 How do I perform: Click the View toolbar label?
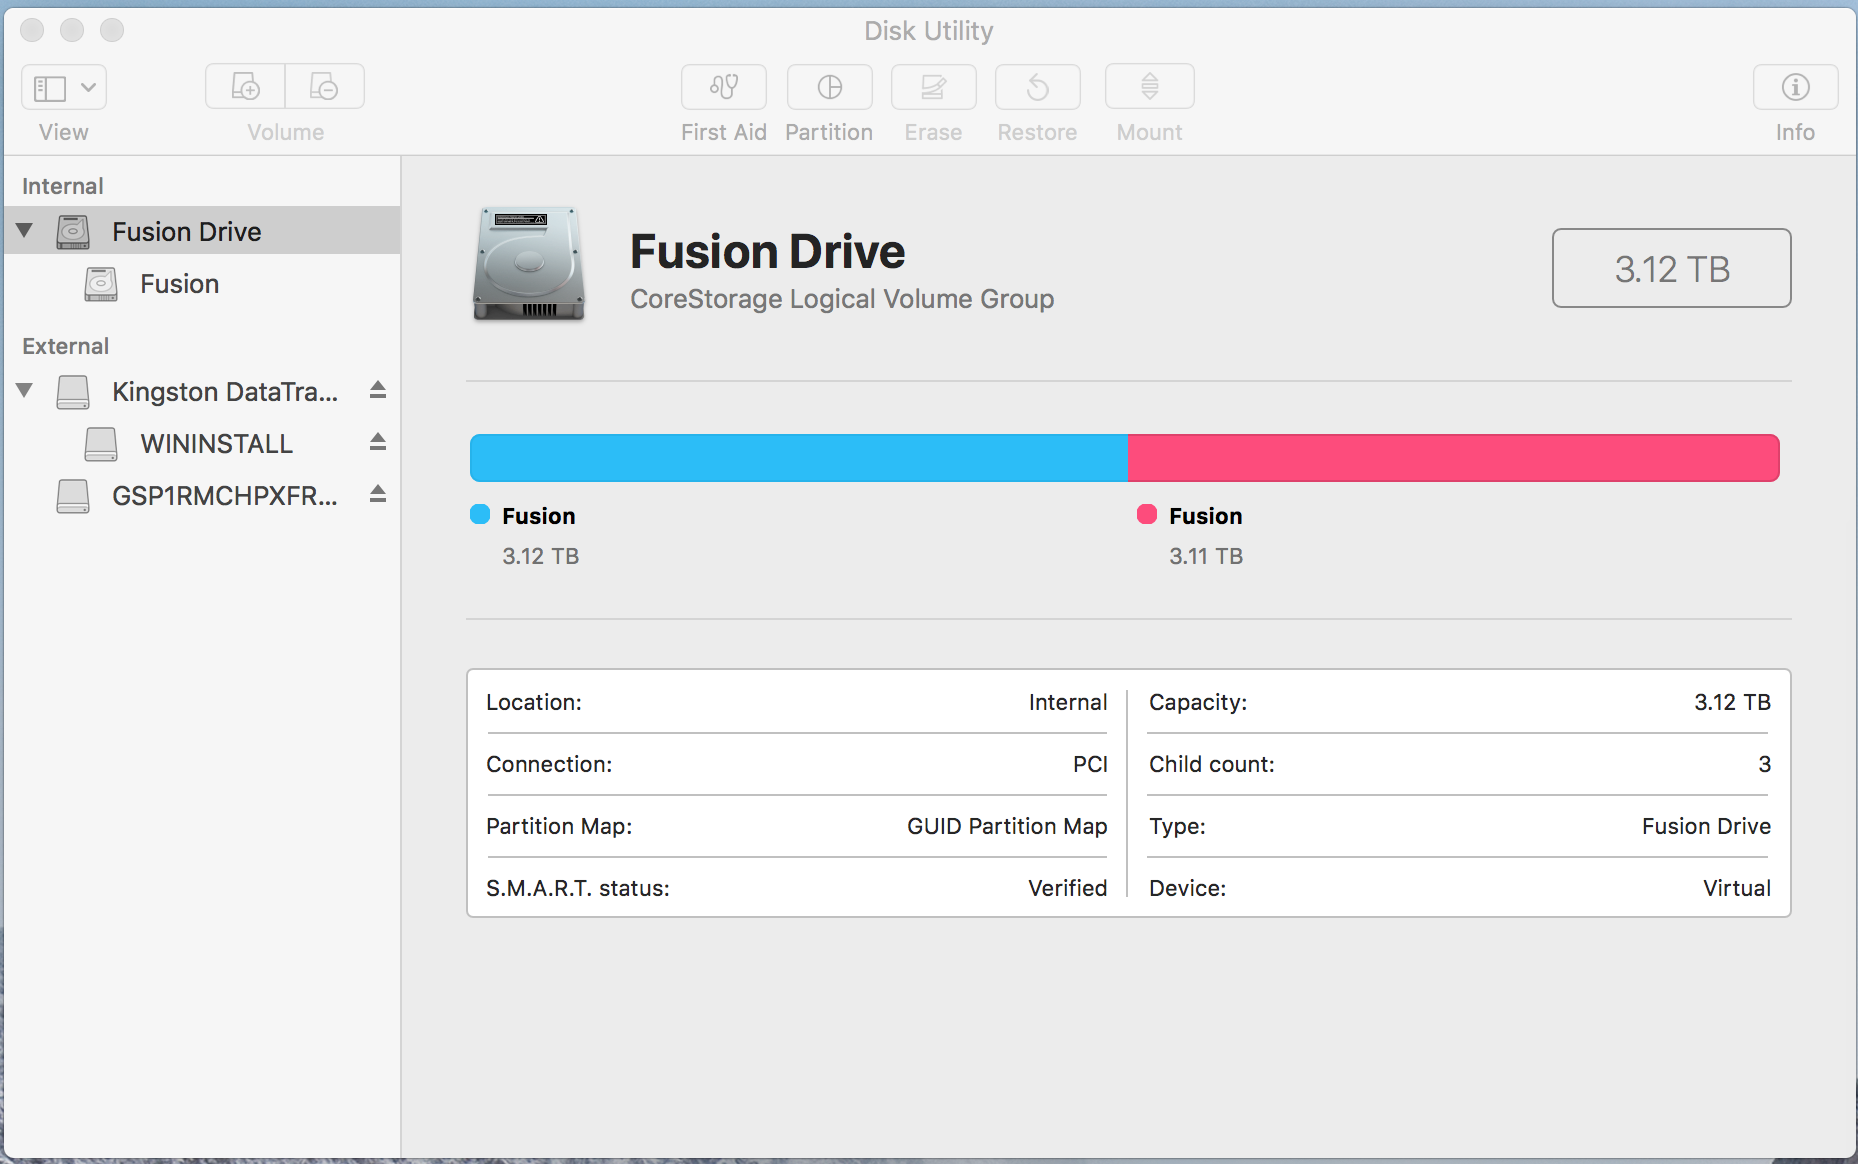coord(64,132)
